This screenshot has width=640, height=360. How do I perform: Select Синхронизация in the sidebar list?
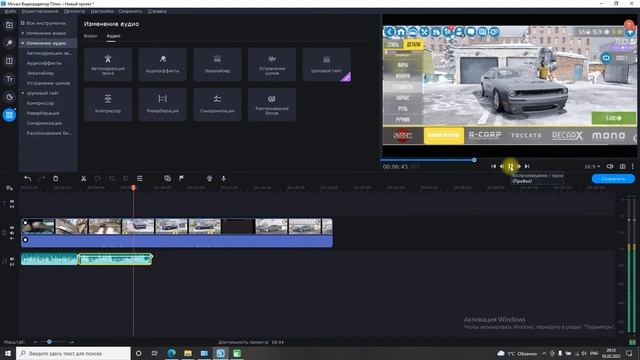[x=44, y=123]
